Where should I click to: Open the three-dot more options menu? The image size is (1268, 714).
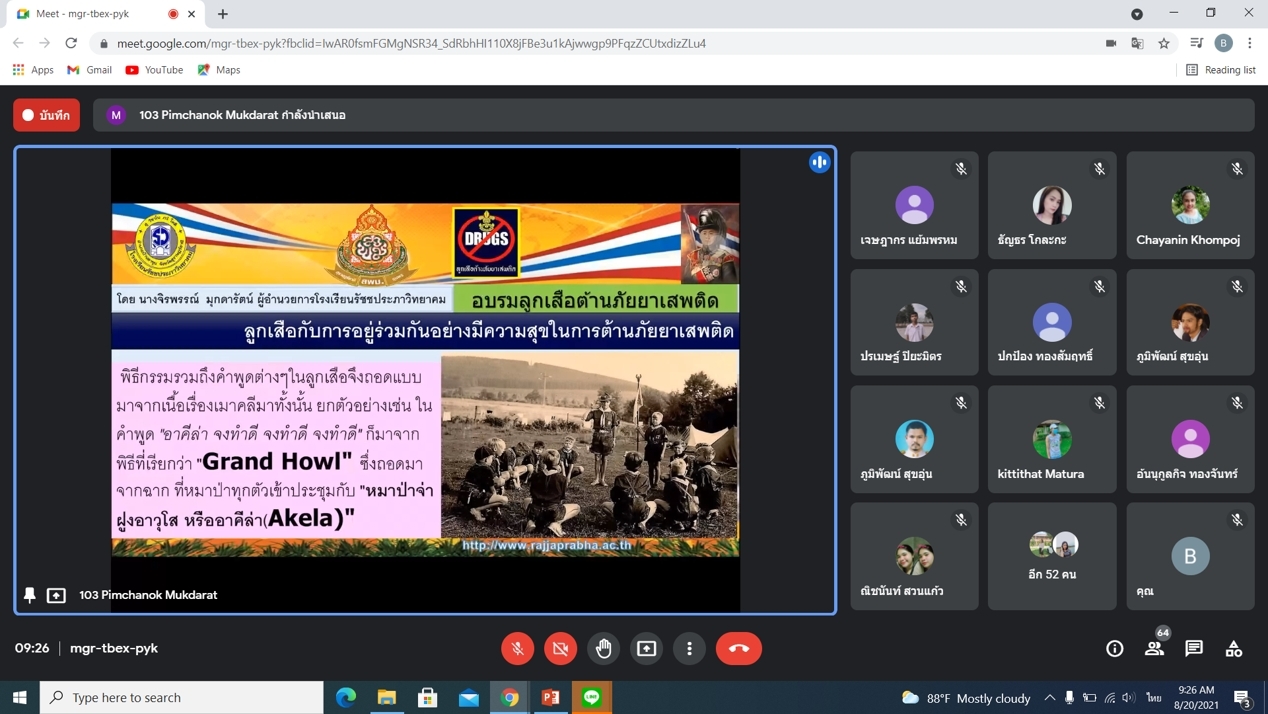pos(689,648)
